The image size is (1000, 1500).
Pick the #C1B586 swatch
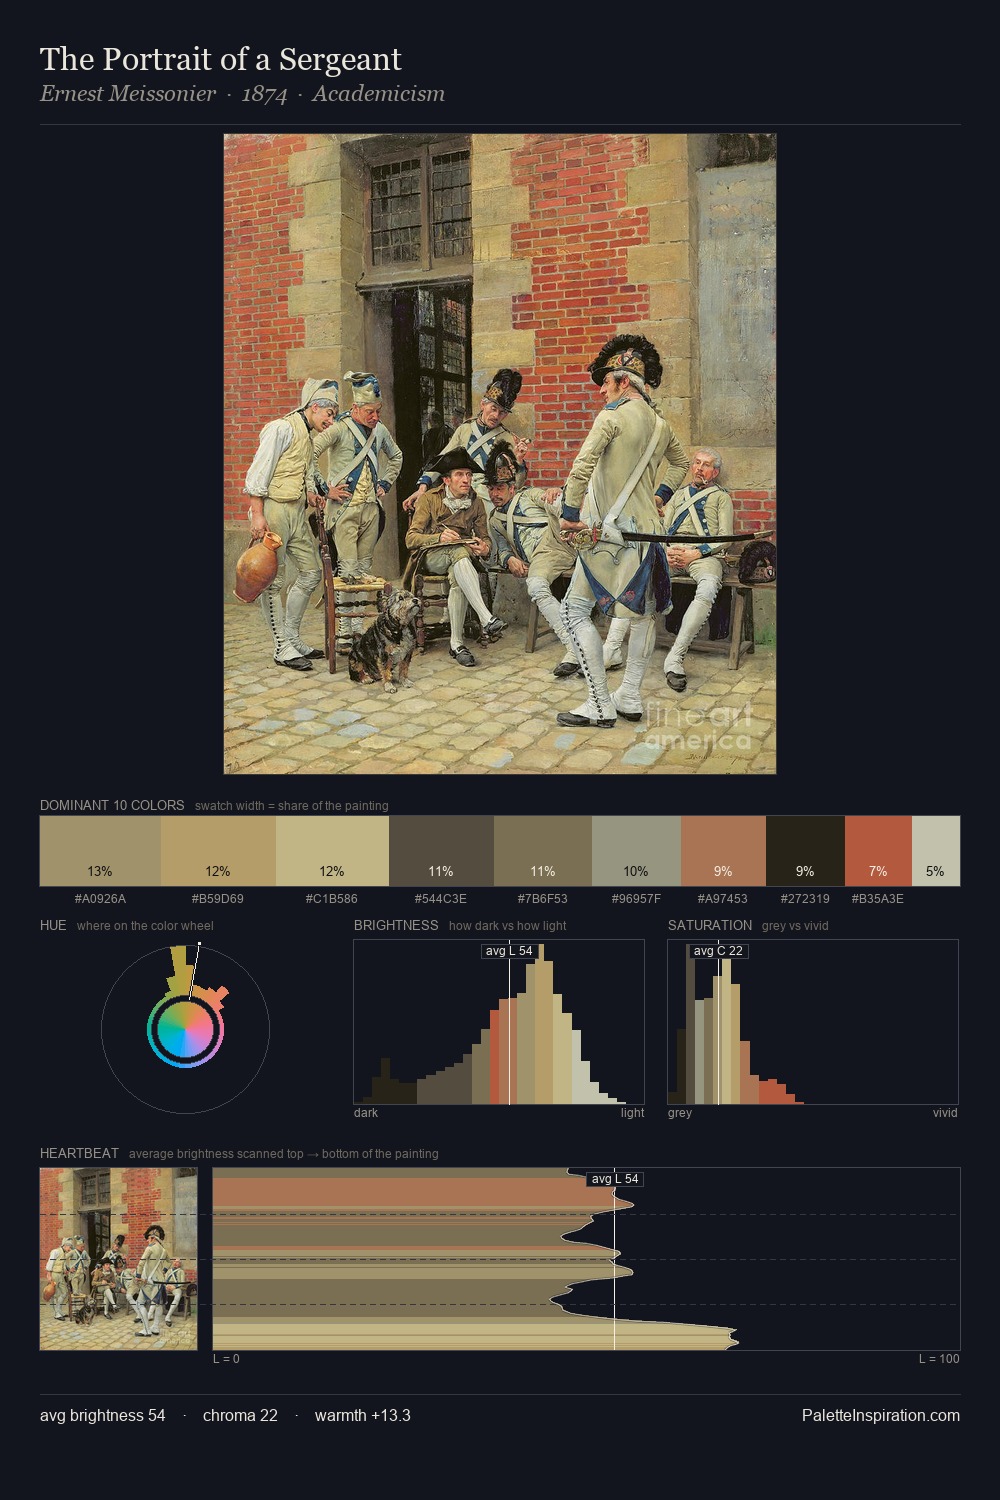[332, 851]
